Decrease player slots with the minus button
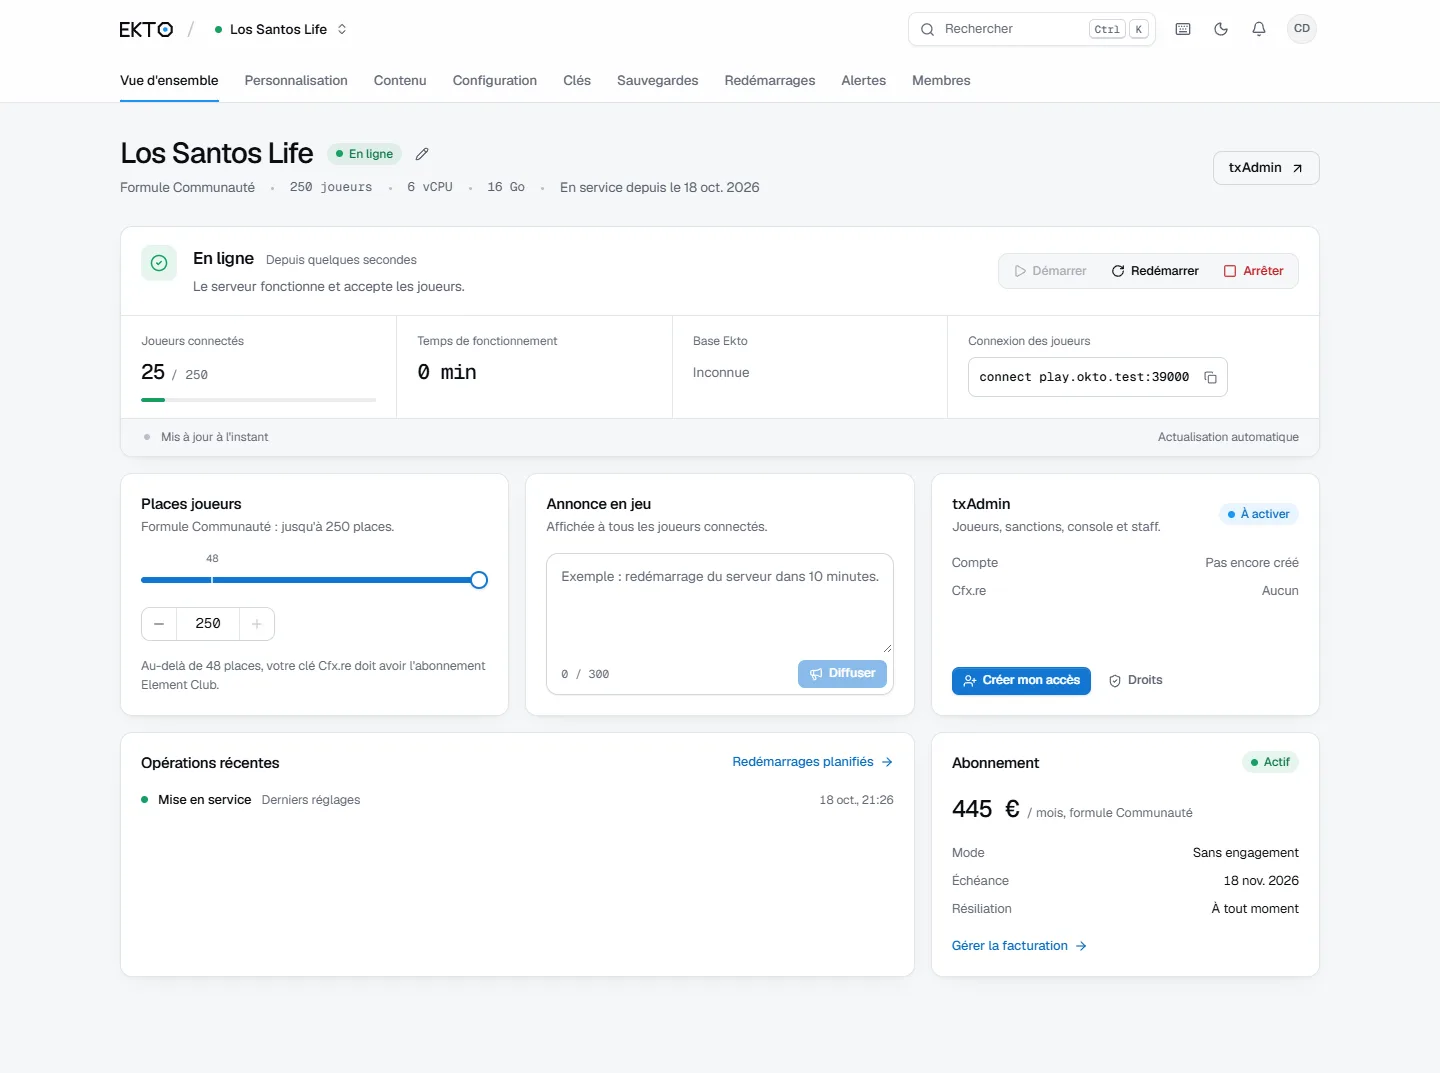The width and height of the screenshot is (1440, 1073). (159, 624)
